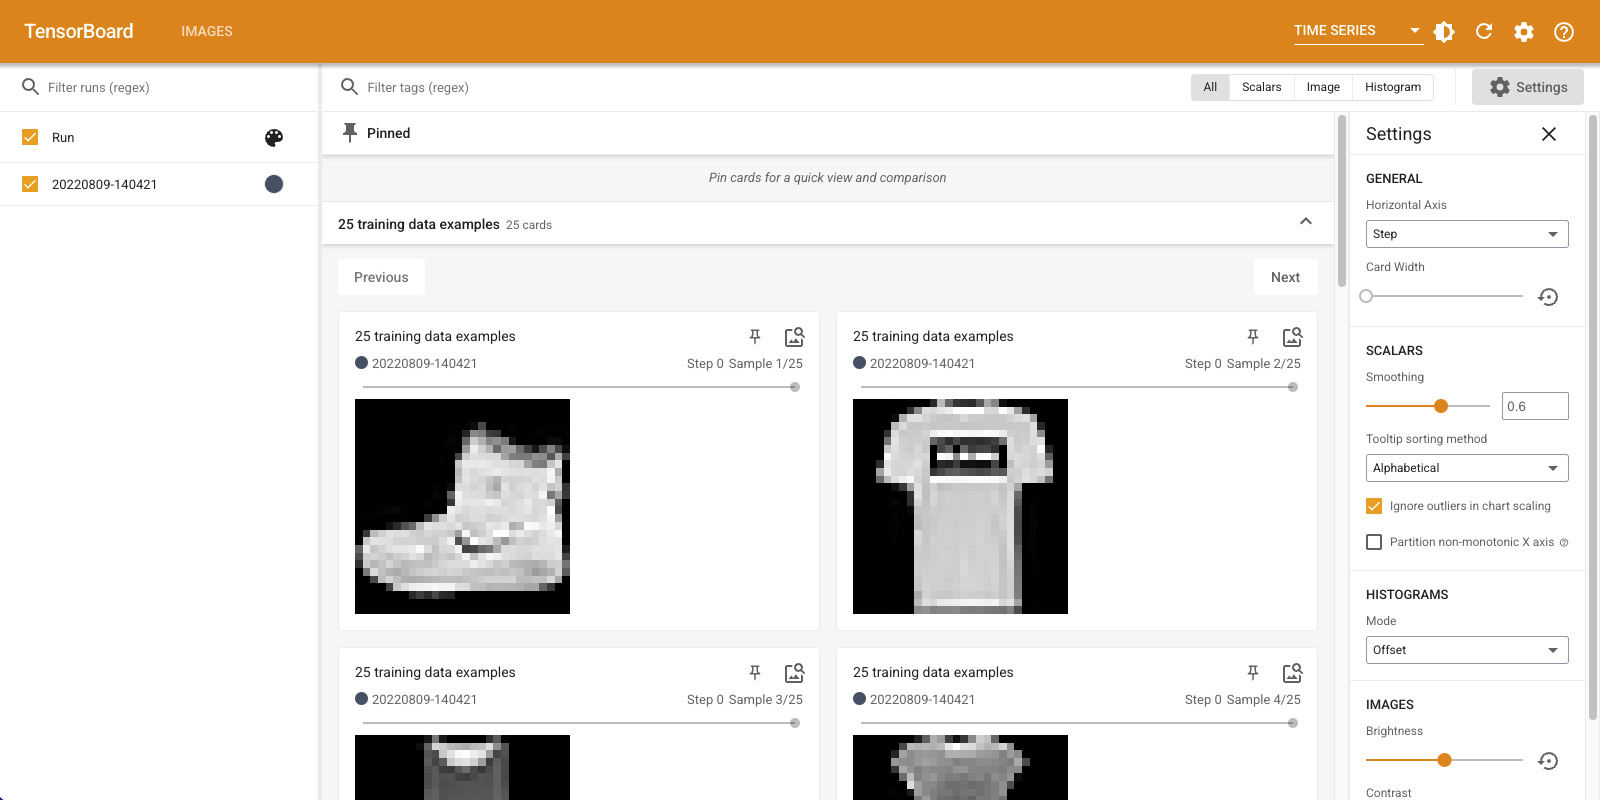Image resolution: width=1600 pixels, height=800 pixels.
Task: Collapse the 25 training data examples group
Action: [1305, 222]
